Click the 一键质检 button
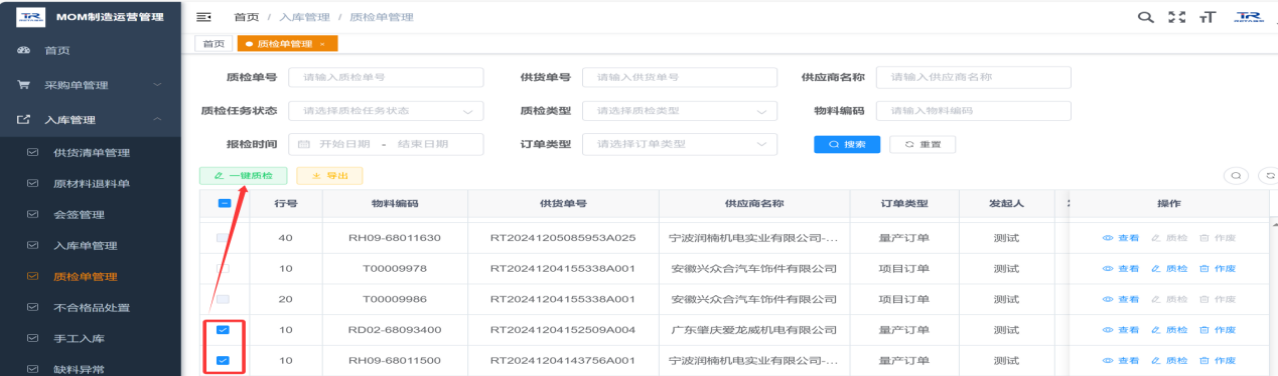 pyautogui.click(x=244, y=175)
